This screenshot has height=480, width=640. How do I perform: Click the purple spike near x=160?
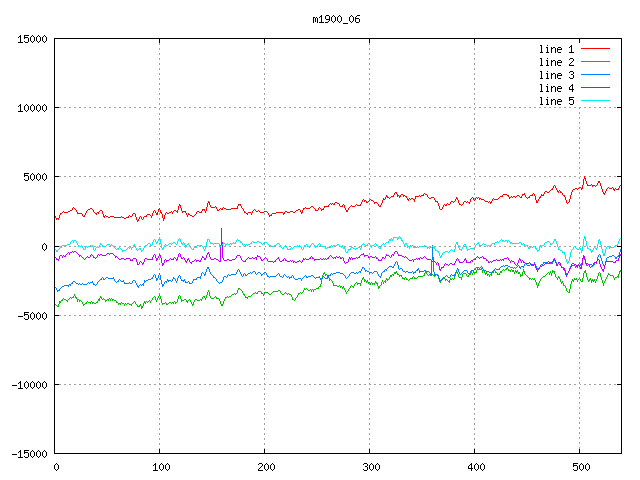tap(221, 244)
